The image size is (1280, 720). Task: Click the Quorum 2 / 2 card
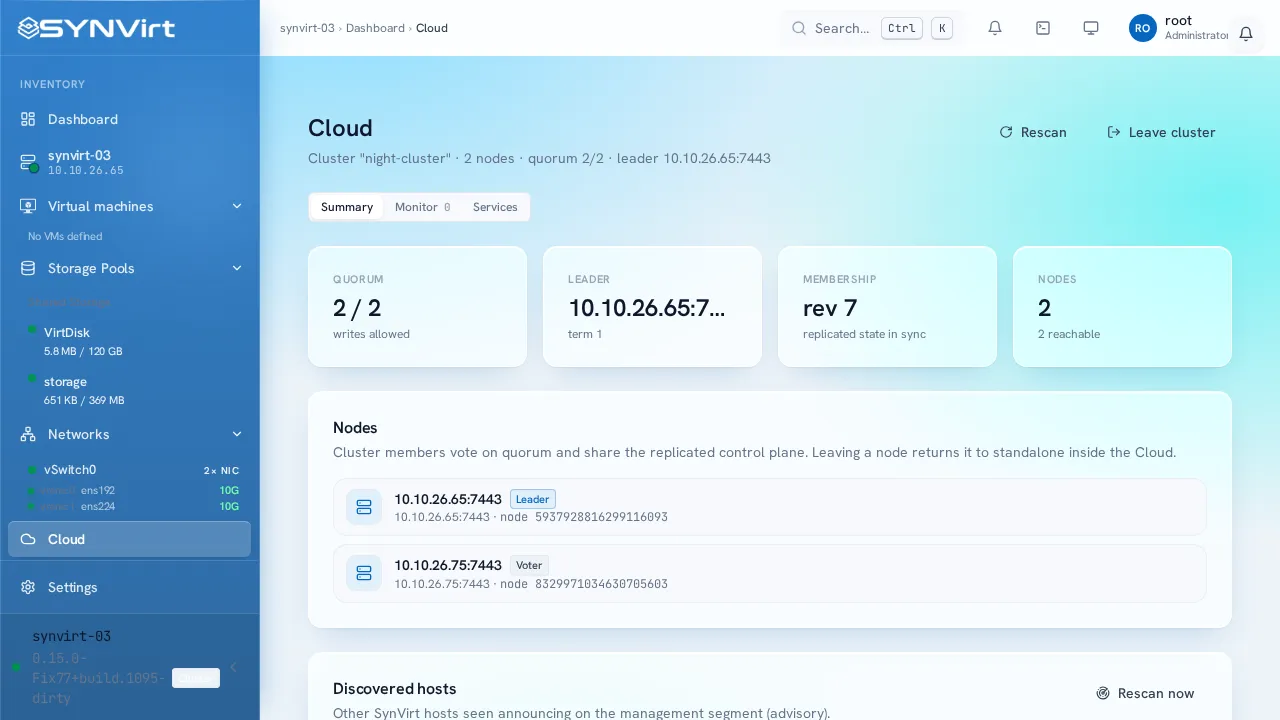417,307
